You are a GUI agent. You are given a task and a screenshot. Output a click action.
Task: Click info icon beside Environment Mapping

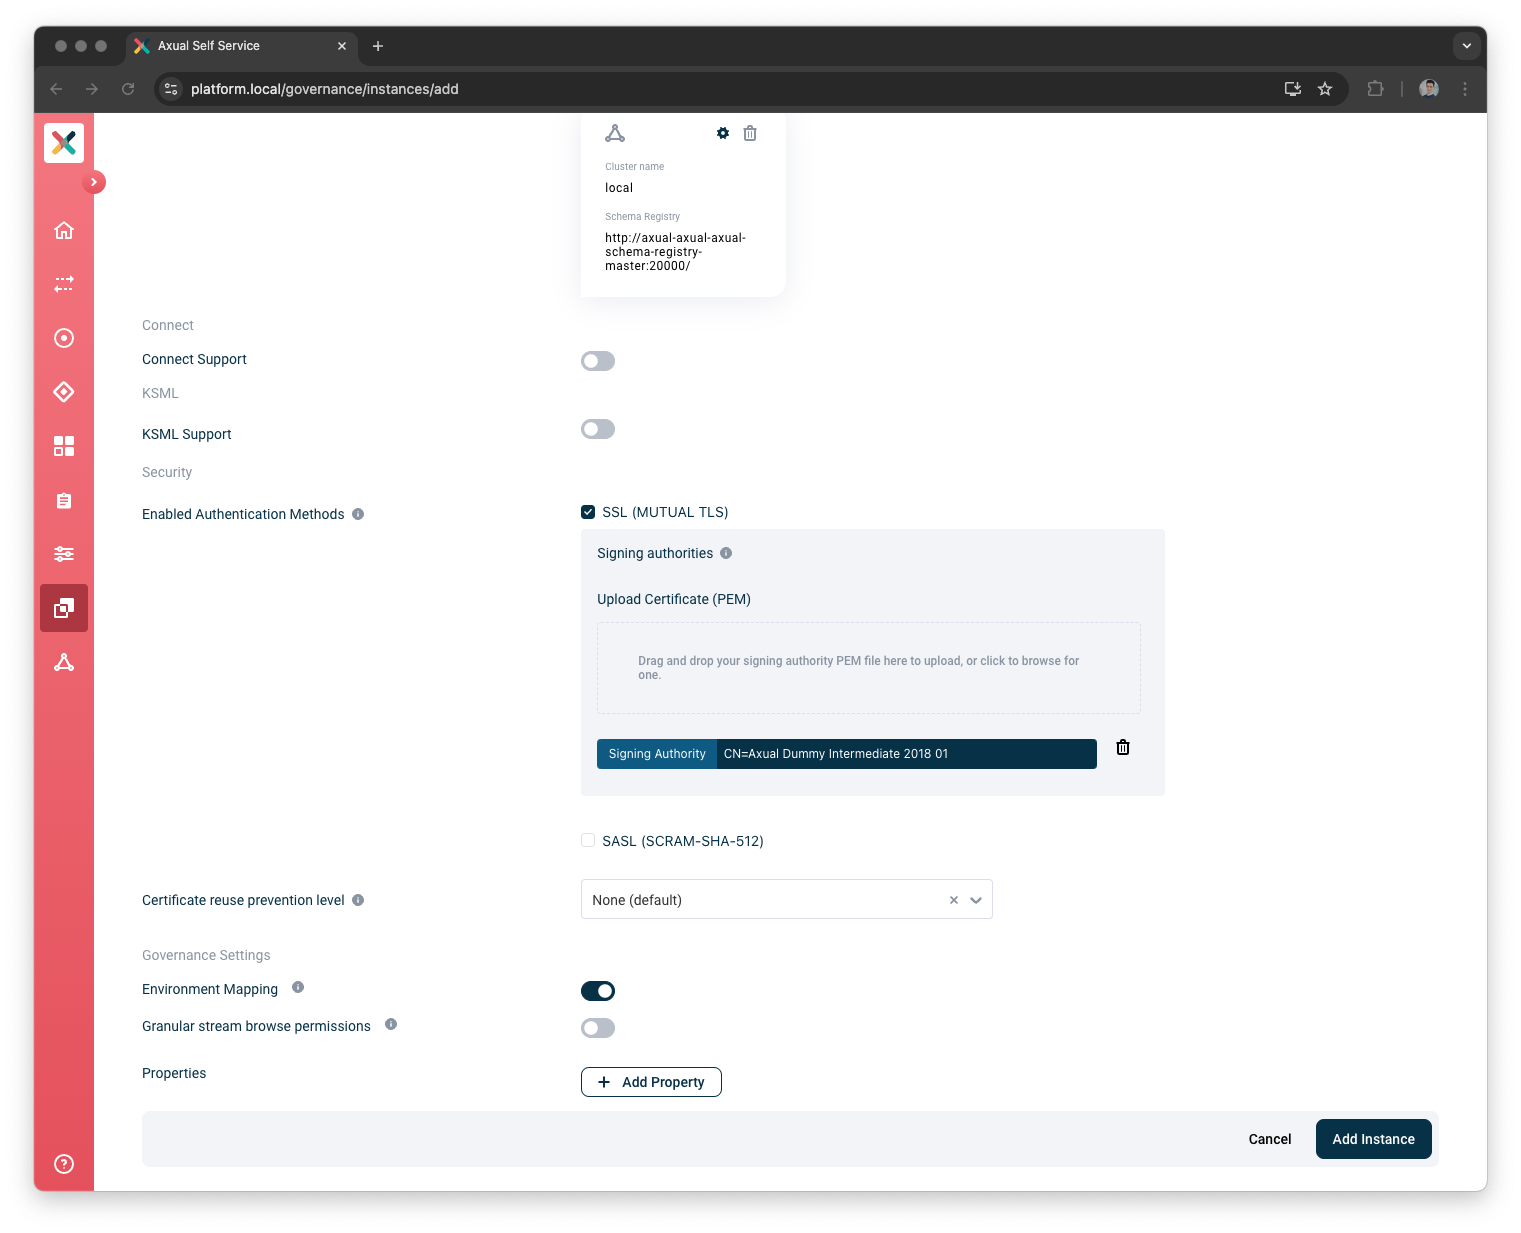pos(298,987)
